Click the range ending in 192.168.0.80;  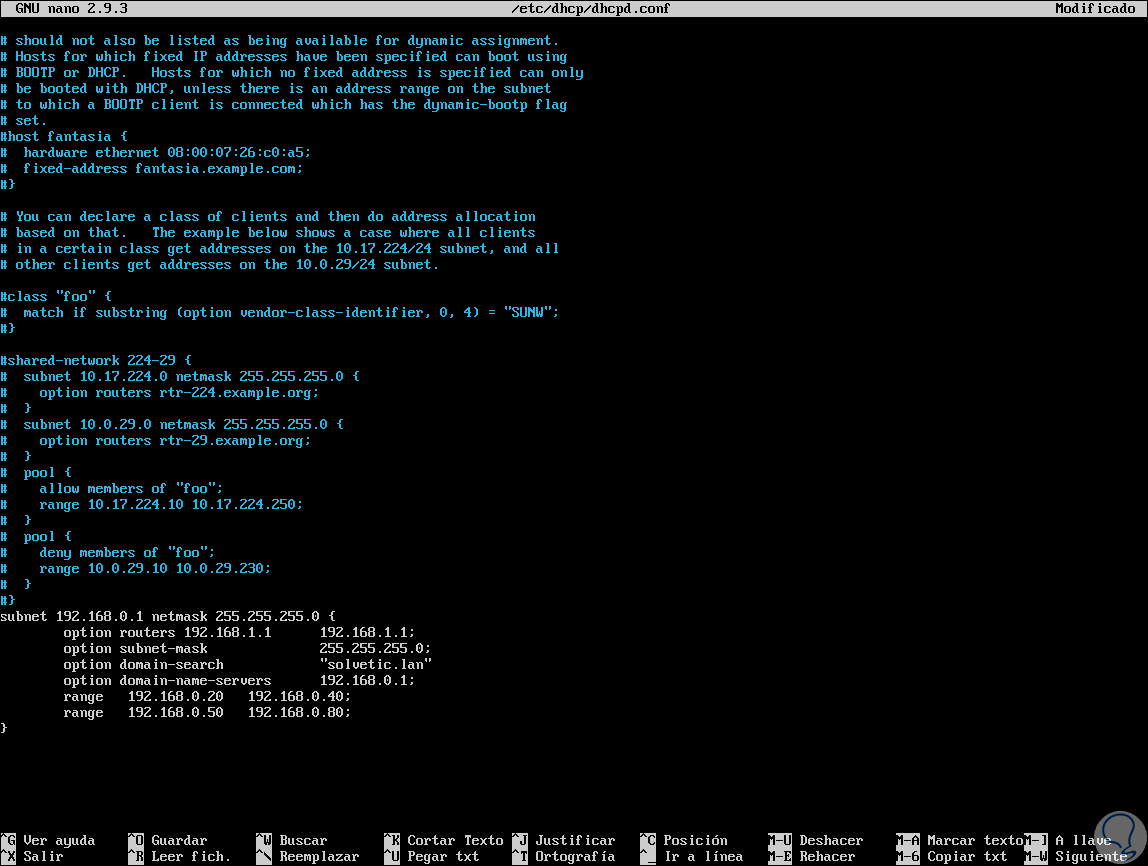tap(207, 713)
